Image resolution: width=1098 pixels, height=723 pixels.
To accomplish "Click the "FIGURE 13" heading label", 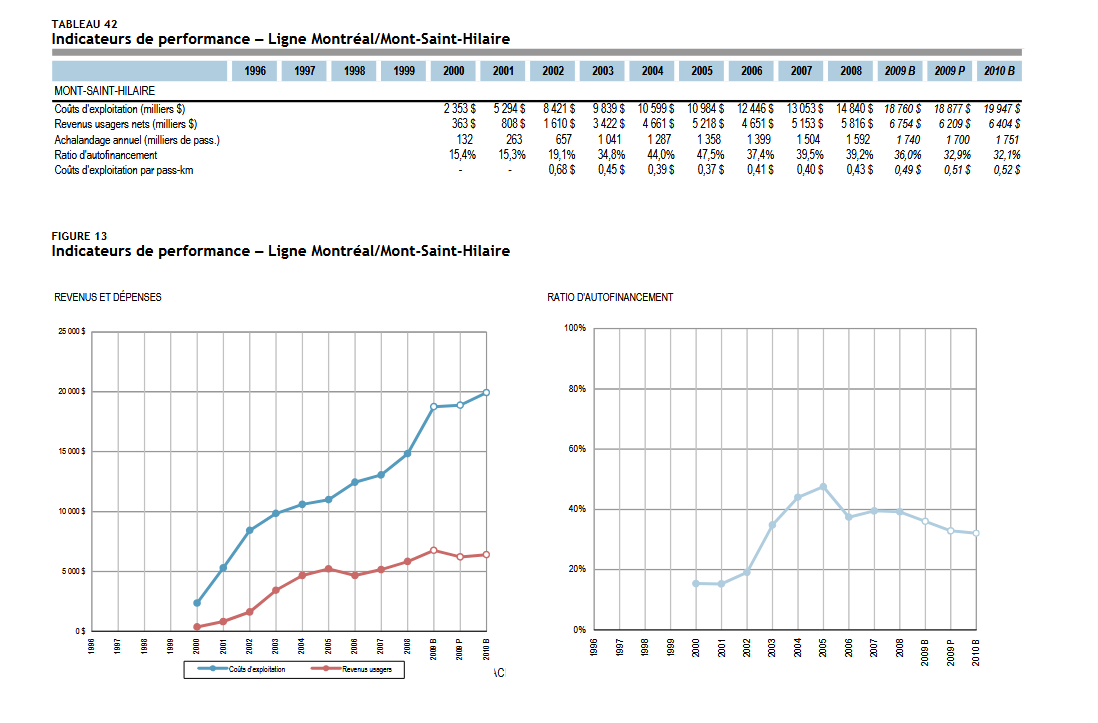I will pyautogui.click(x=79, y=235).
